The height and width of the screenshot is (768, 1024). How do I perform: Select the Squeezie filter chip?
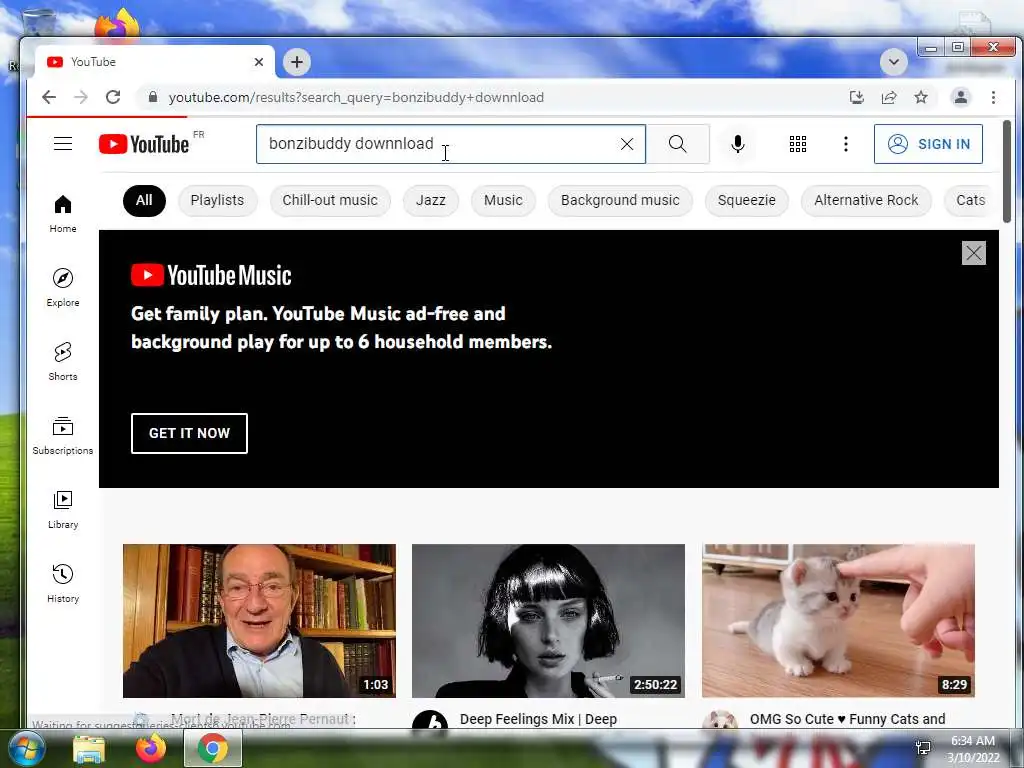(746, 200)
